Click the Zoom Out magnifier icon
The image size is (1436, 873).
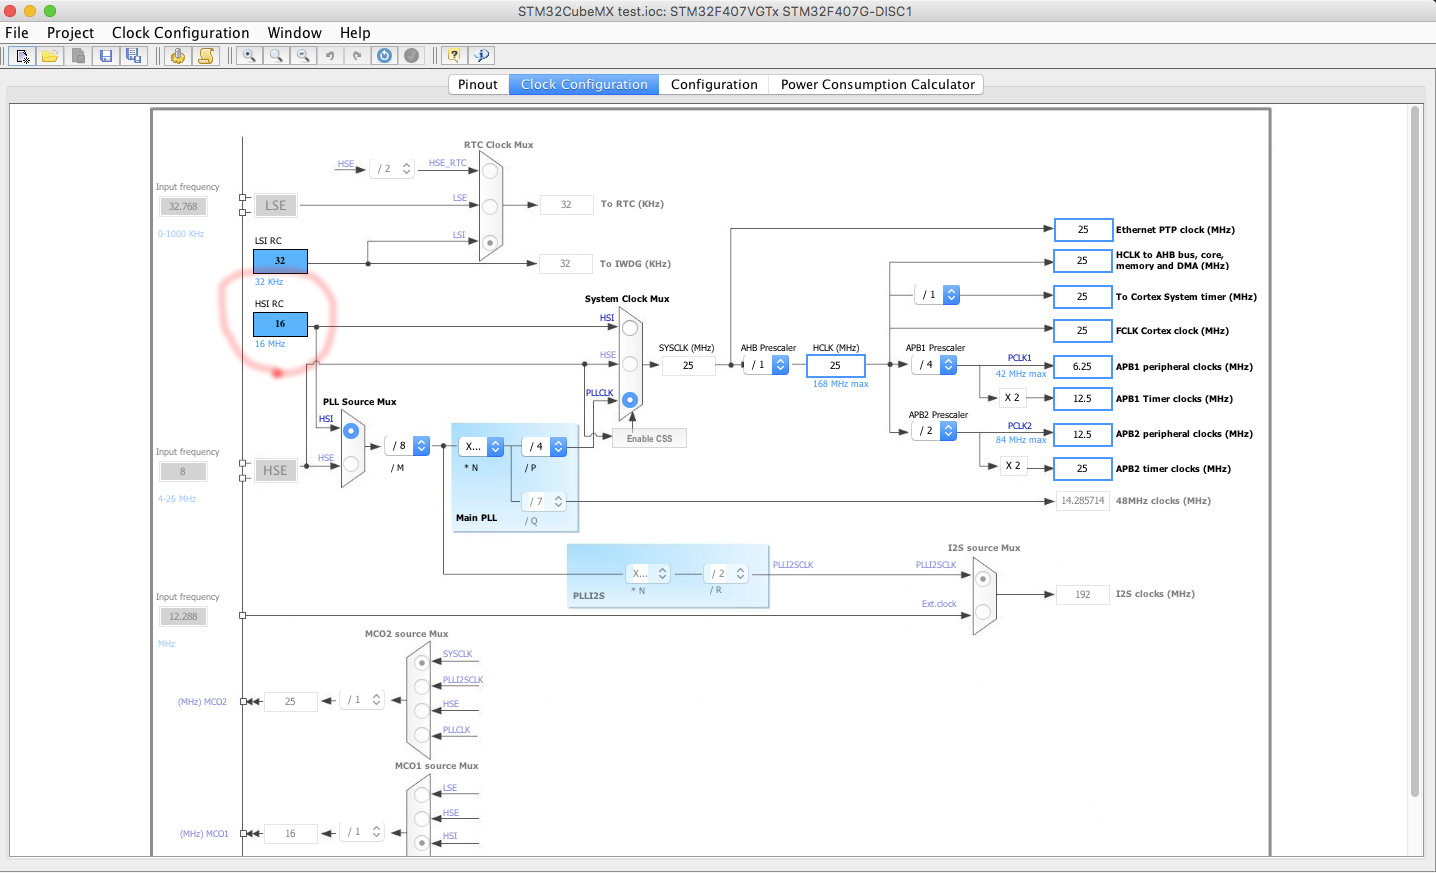[303, 56]
